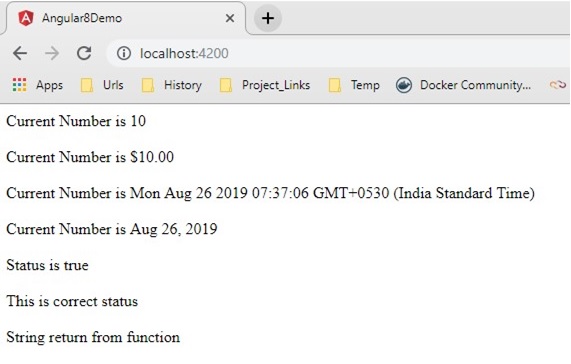Open the Apps grid shortcut
571x364 pixels.
(x=38, y=85)
